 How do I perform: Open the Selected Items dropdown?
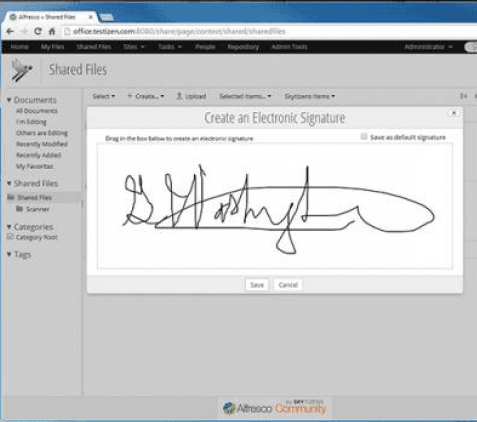coord(245,96)
